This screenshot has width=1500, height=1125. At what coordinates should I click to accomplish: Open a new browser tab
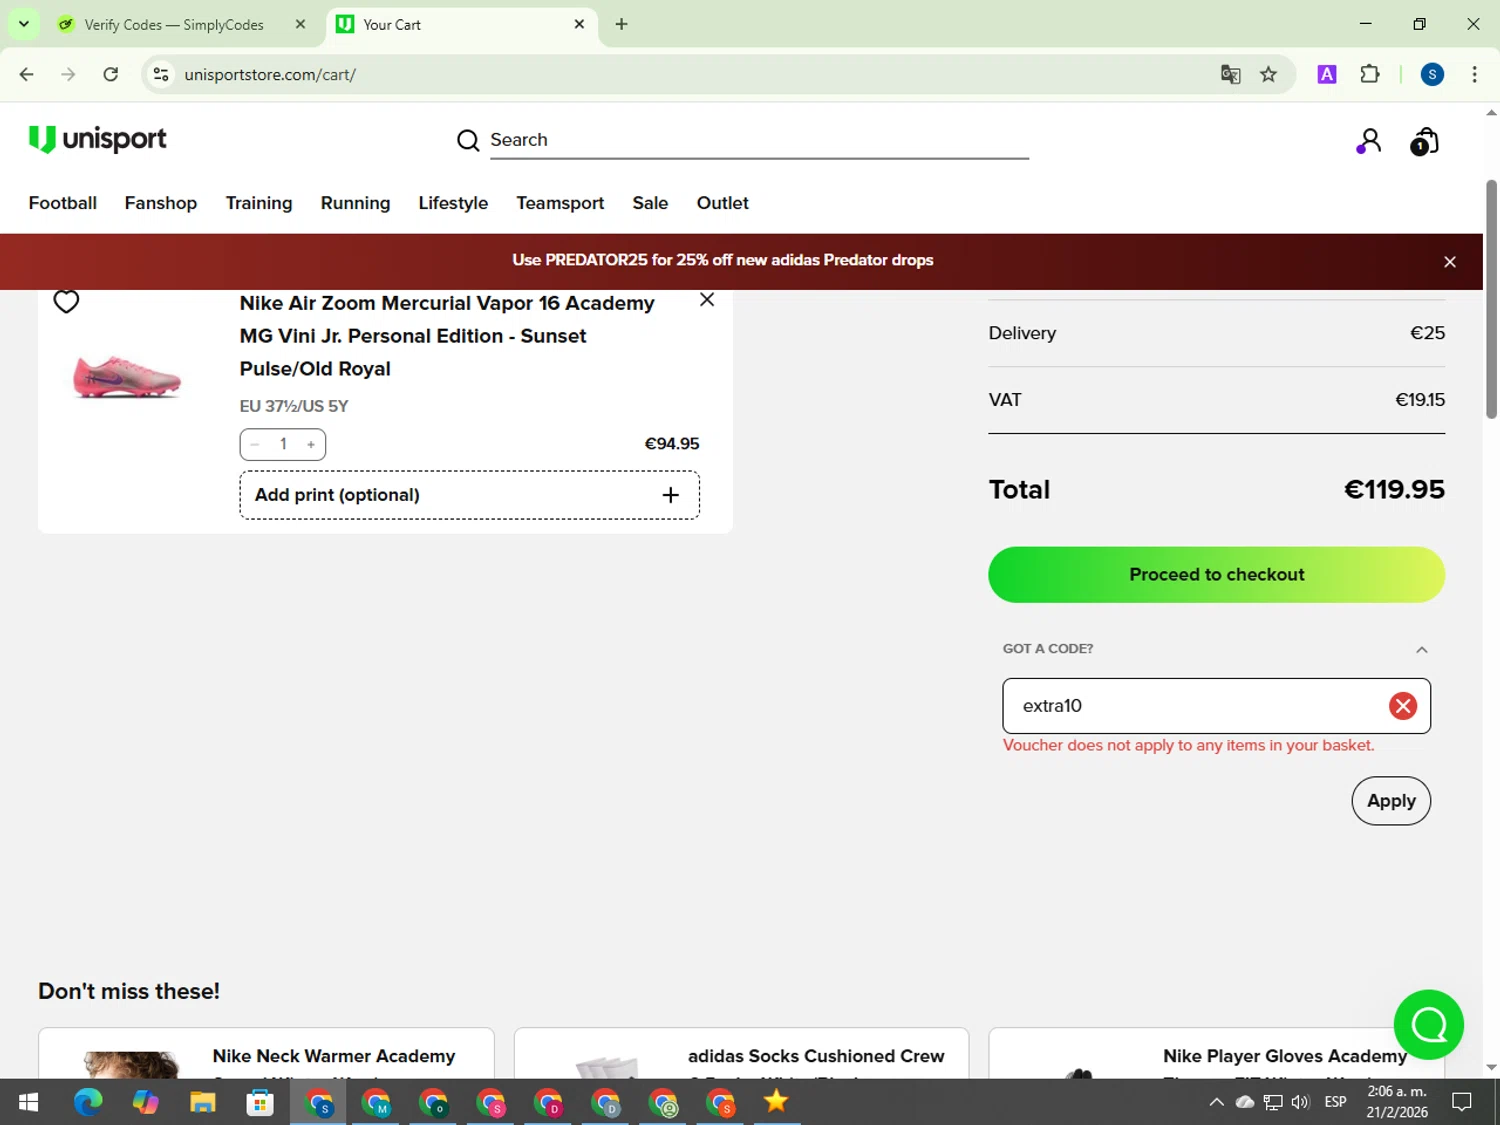(x=621, y=24)
